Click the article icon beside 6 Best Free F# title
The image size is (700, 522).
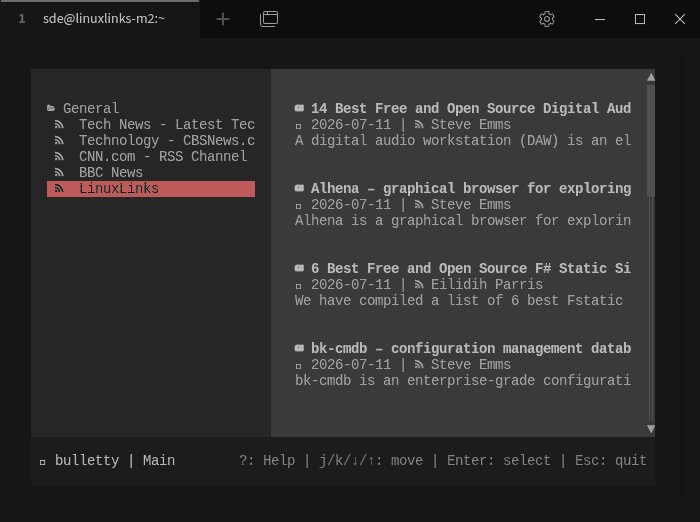299,268
